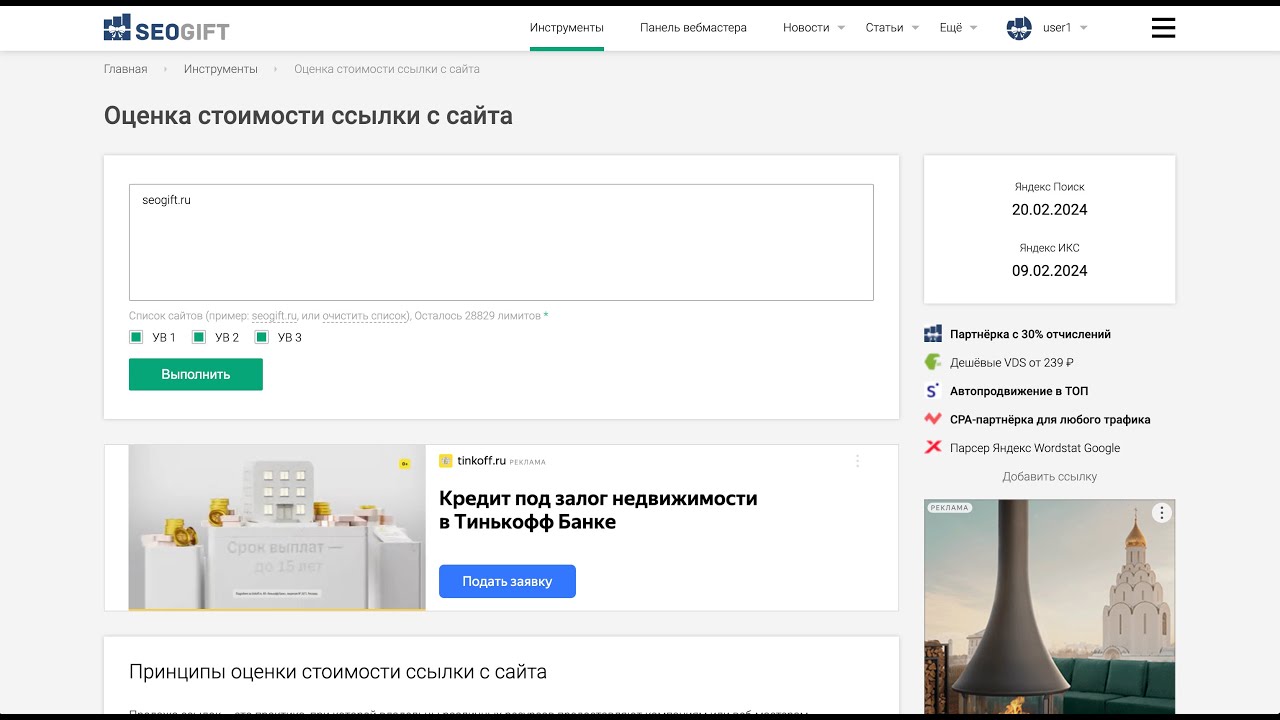The width and height of the screenshot is (1280, 720).
Task: Toggle the УВ 2 checkbox
Action: 199,337
